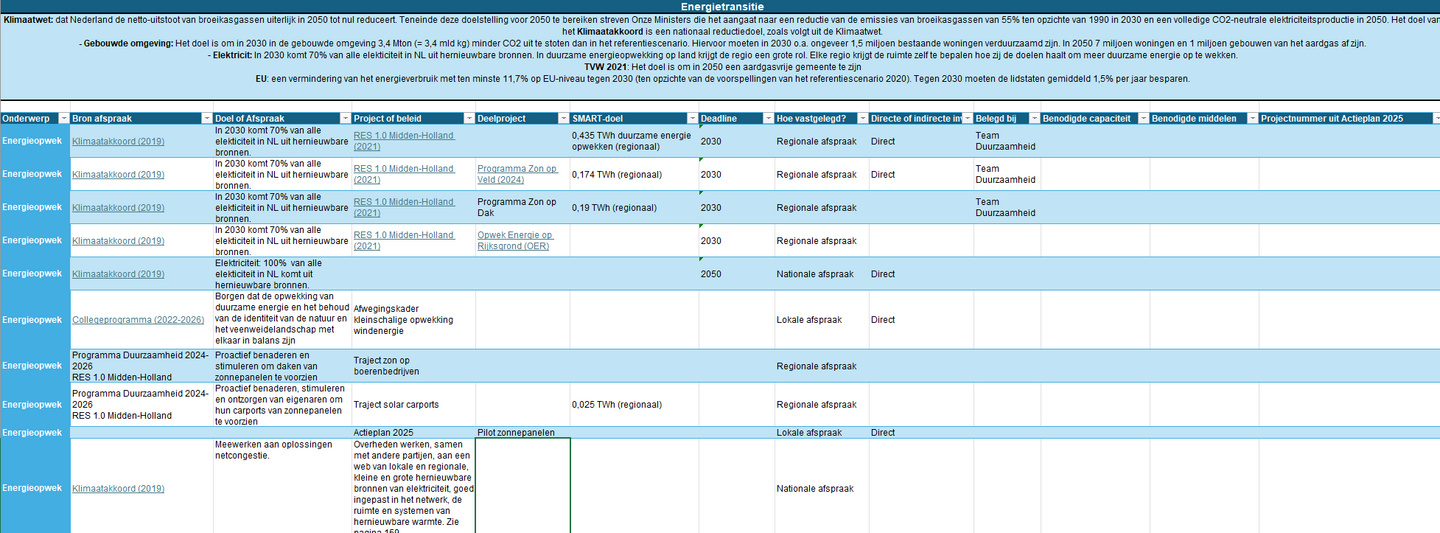
Task: Expand the Benodigde capaciteit filter dropdown
Action: (x=1141, y=118)
